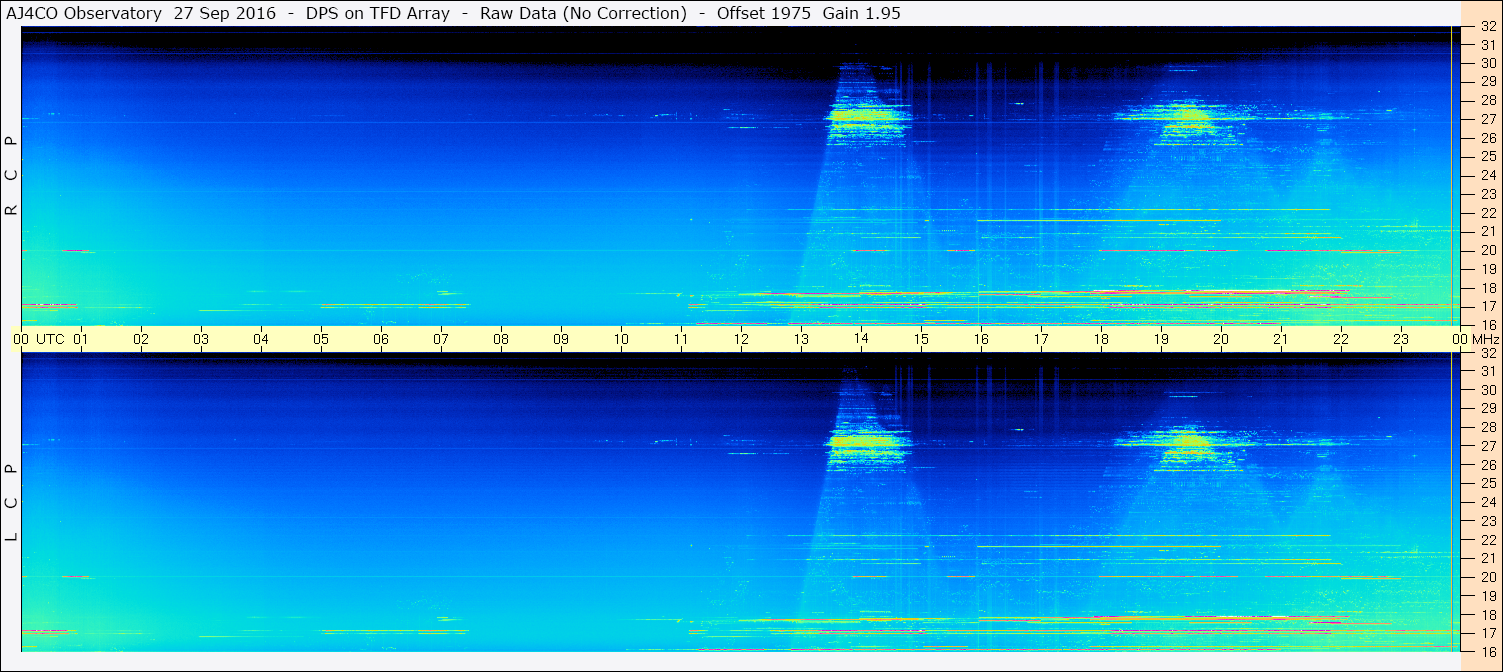Click the AJ4CO Observatory title text

coord(84,13)
